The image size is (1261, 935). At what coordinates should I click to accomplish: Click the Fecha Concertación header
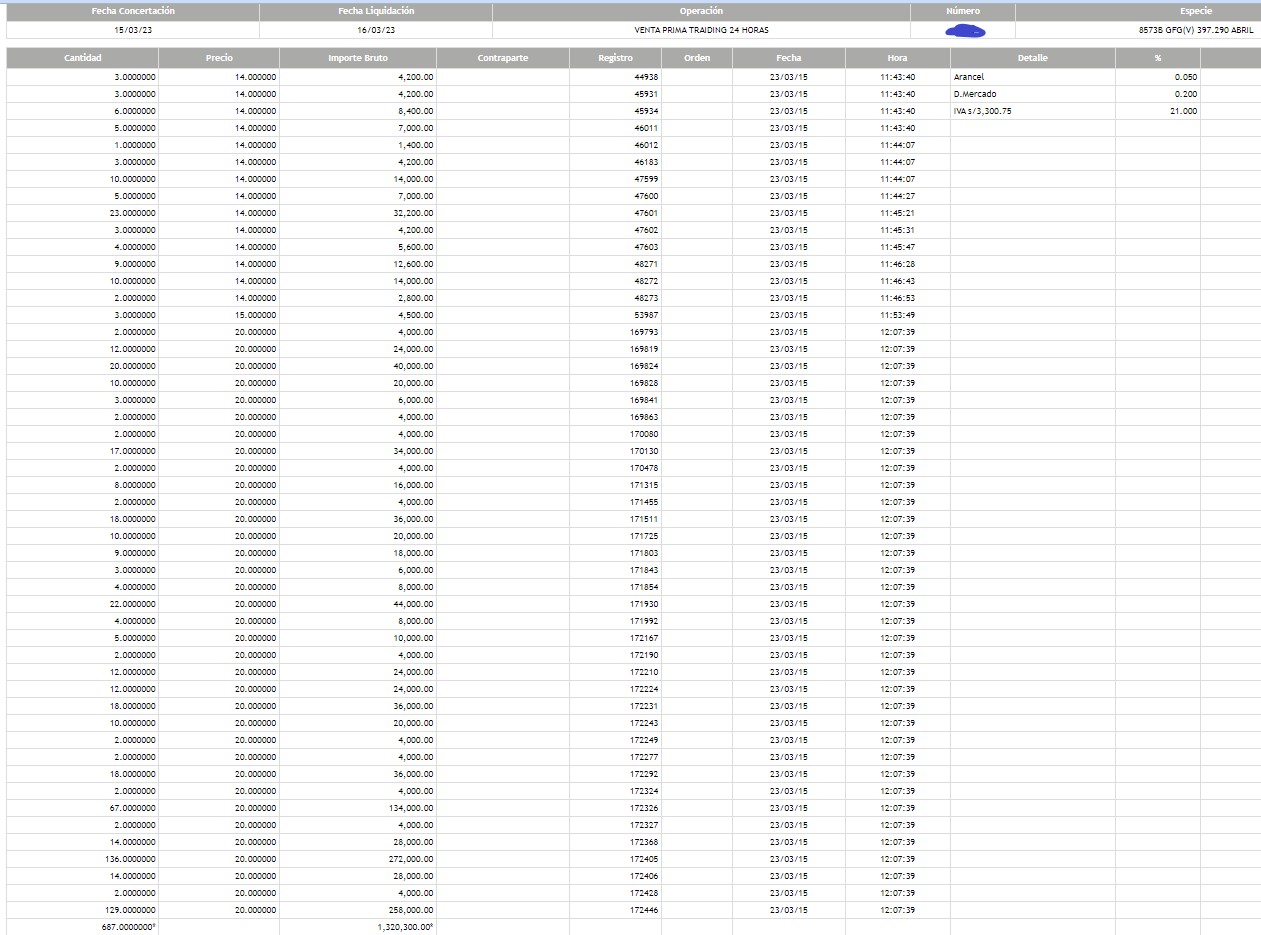pyautogui.click(x=133, y=11)
